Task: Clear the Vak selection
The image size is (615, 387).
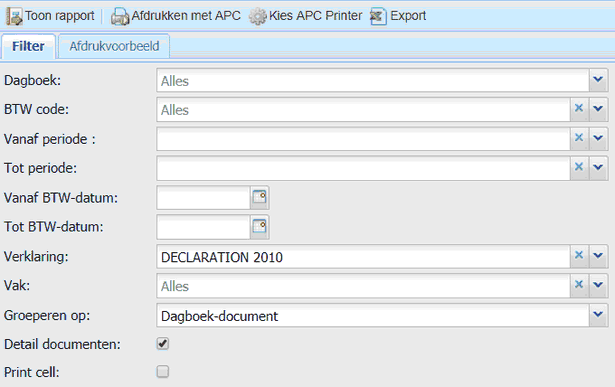Action: click(x=579, y=285)
